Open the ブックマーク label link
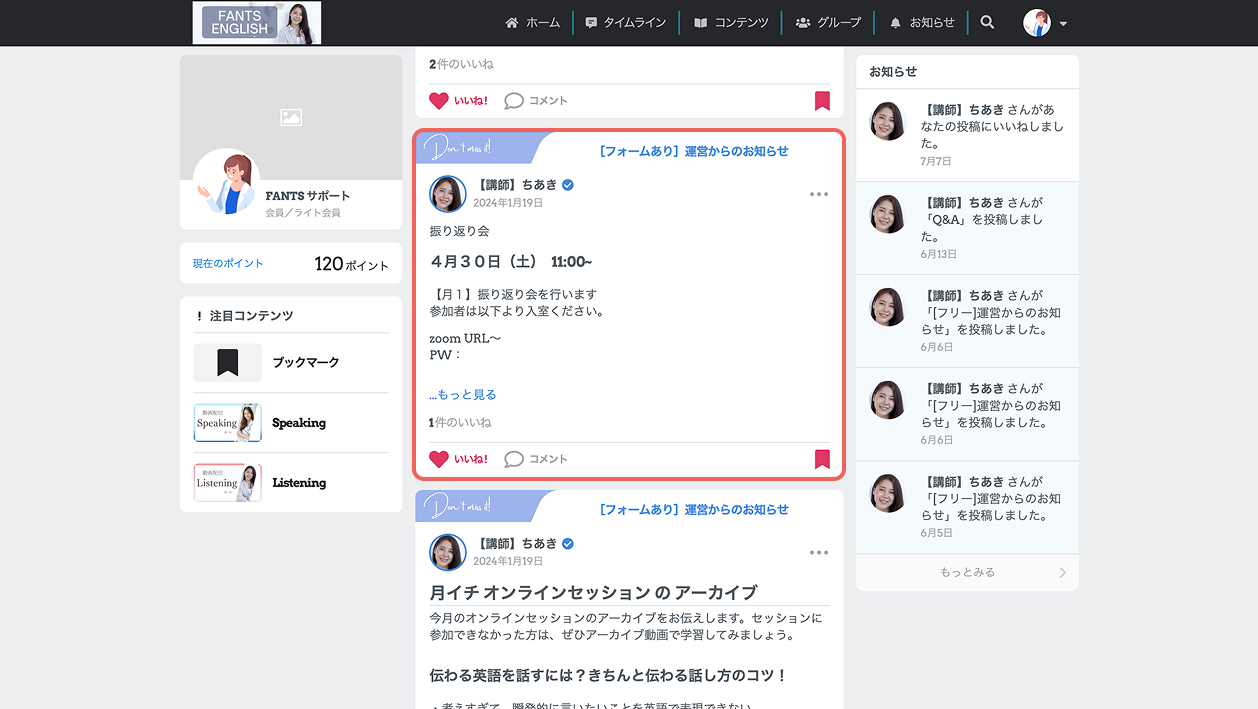Image resolution: width=1258 pixels, height=709 pixels. pos(306,362)
